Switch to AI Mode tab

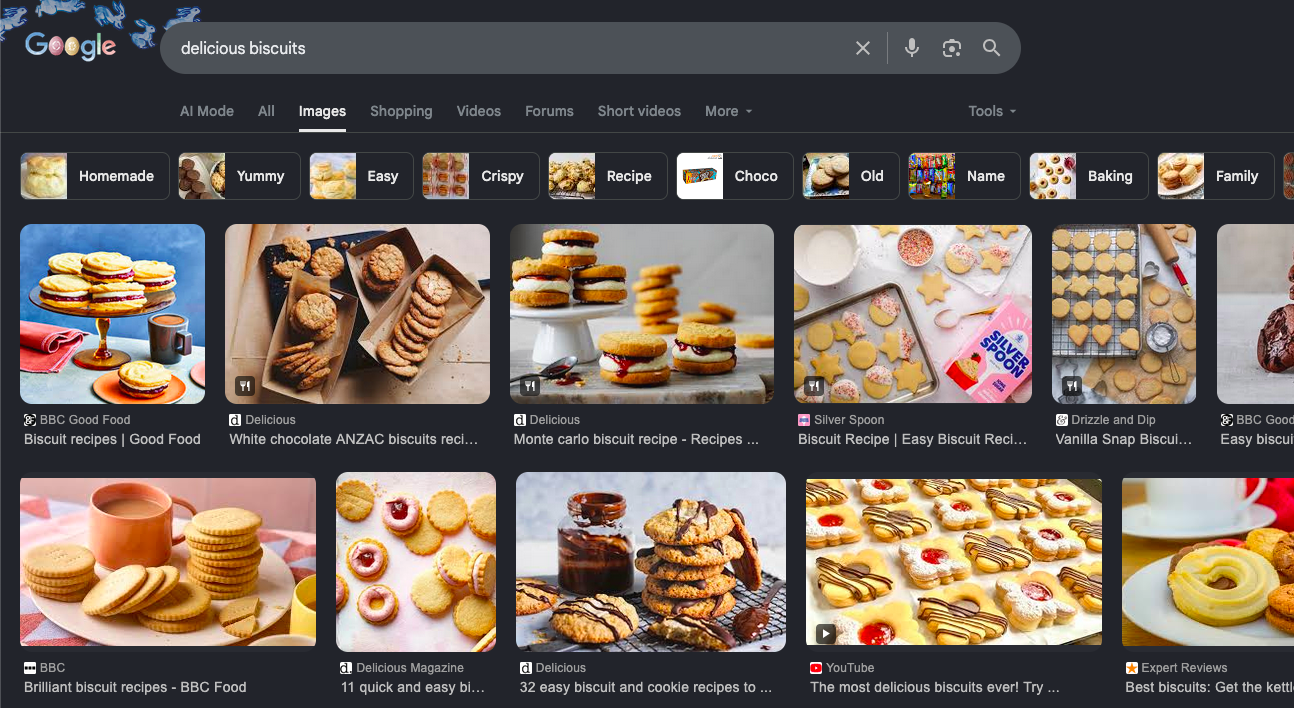[207, 111]
